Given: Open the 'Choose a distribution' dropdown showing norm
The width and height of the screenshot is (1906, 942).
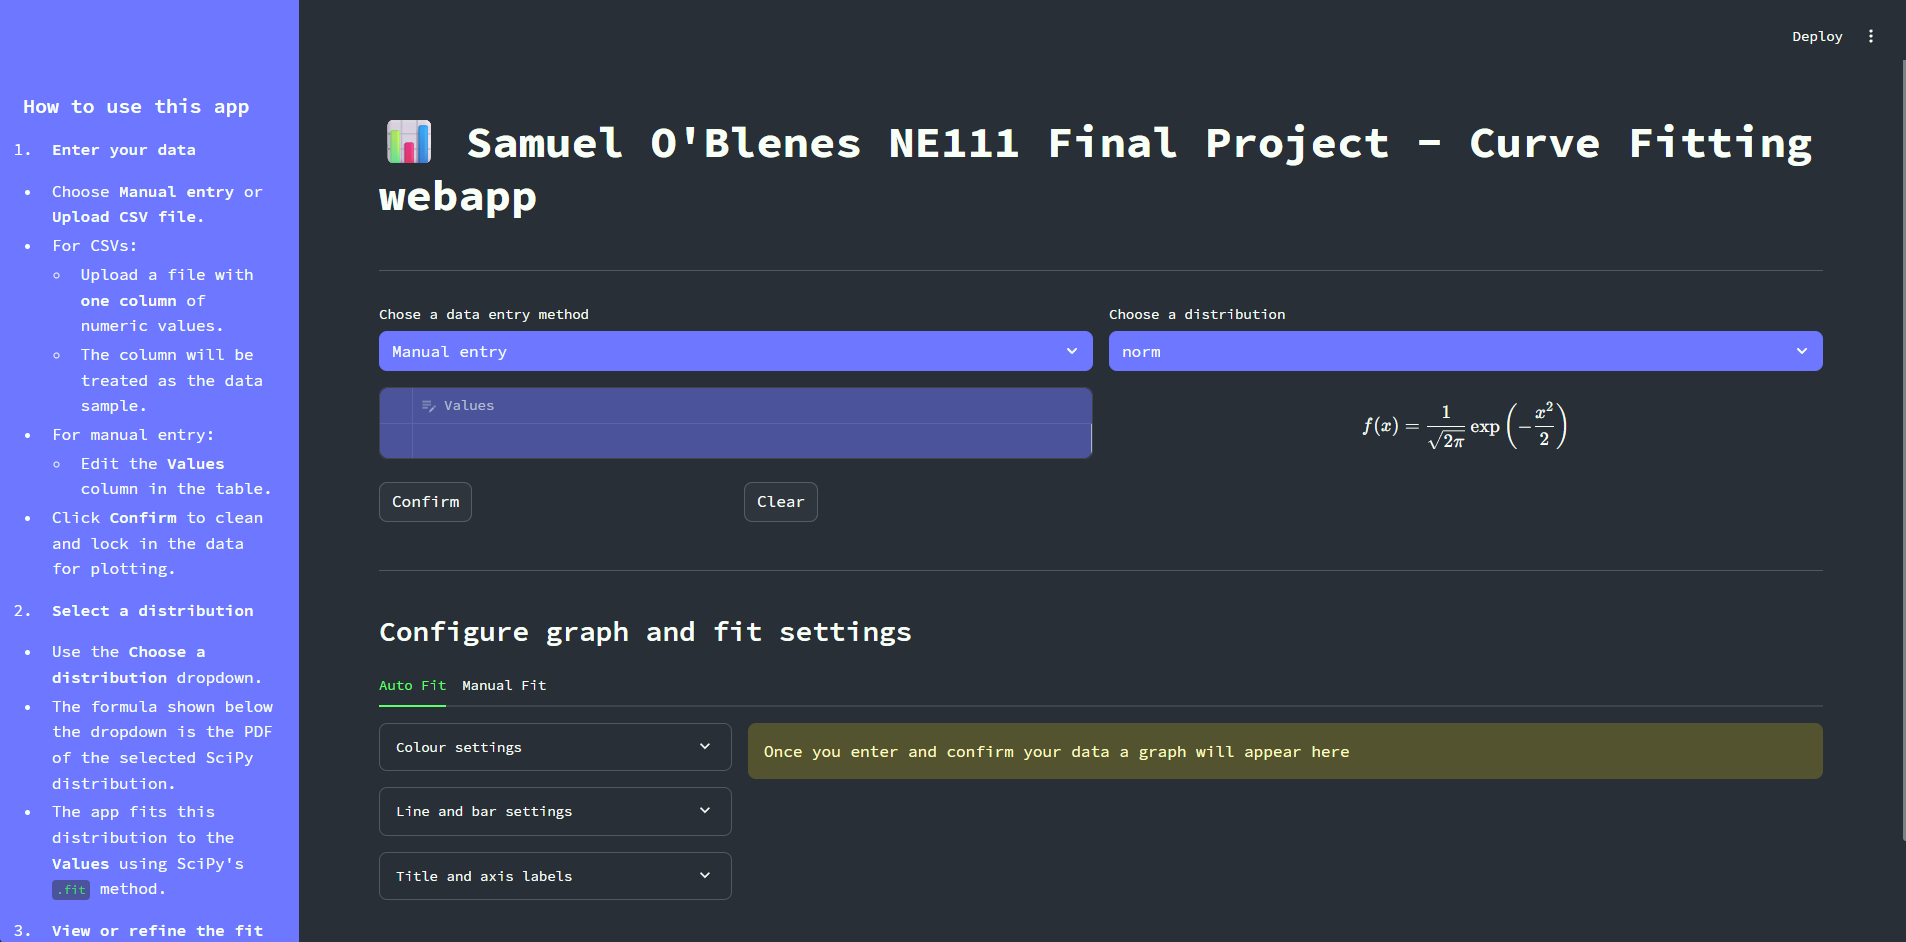Looking at the screenshot, I should (1464, 351).
